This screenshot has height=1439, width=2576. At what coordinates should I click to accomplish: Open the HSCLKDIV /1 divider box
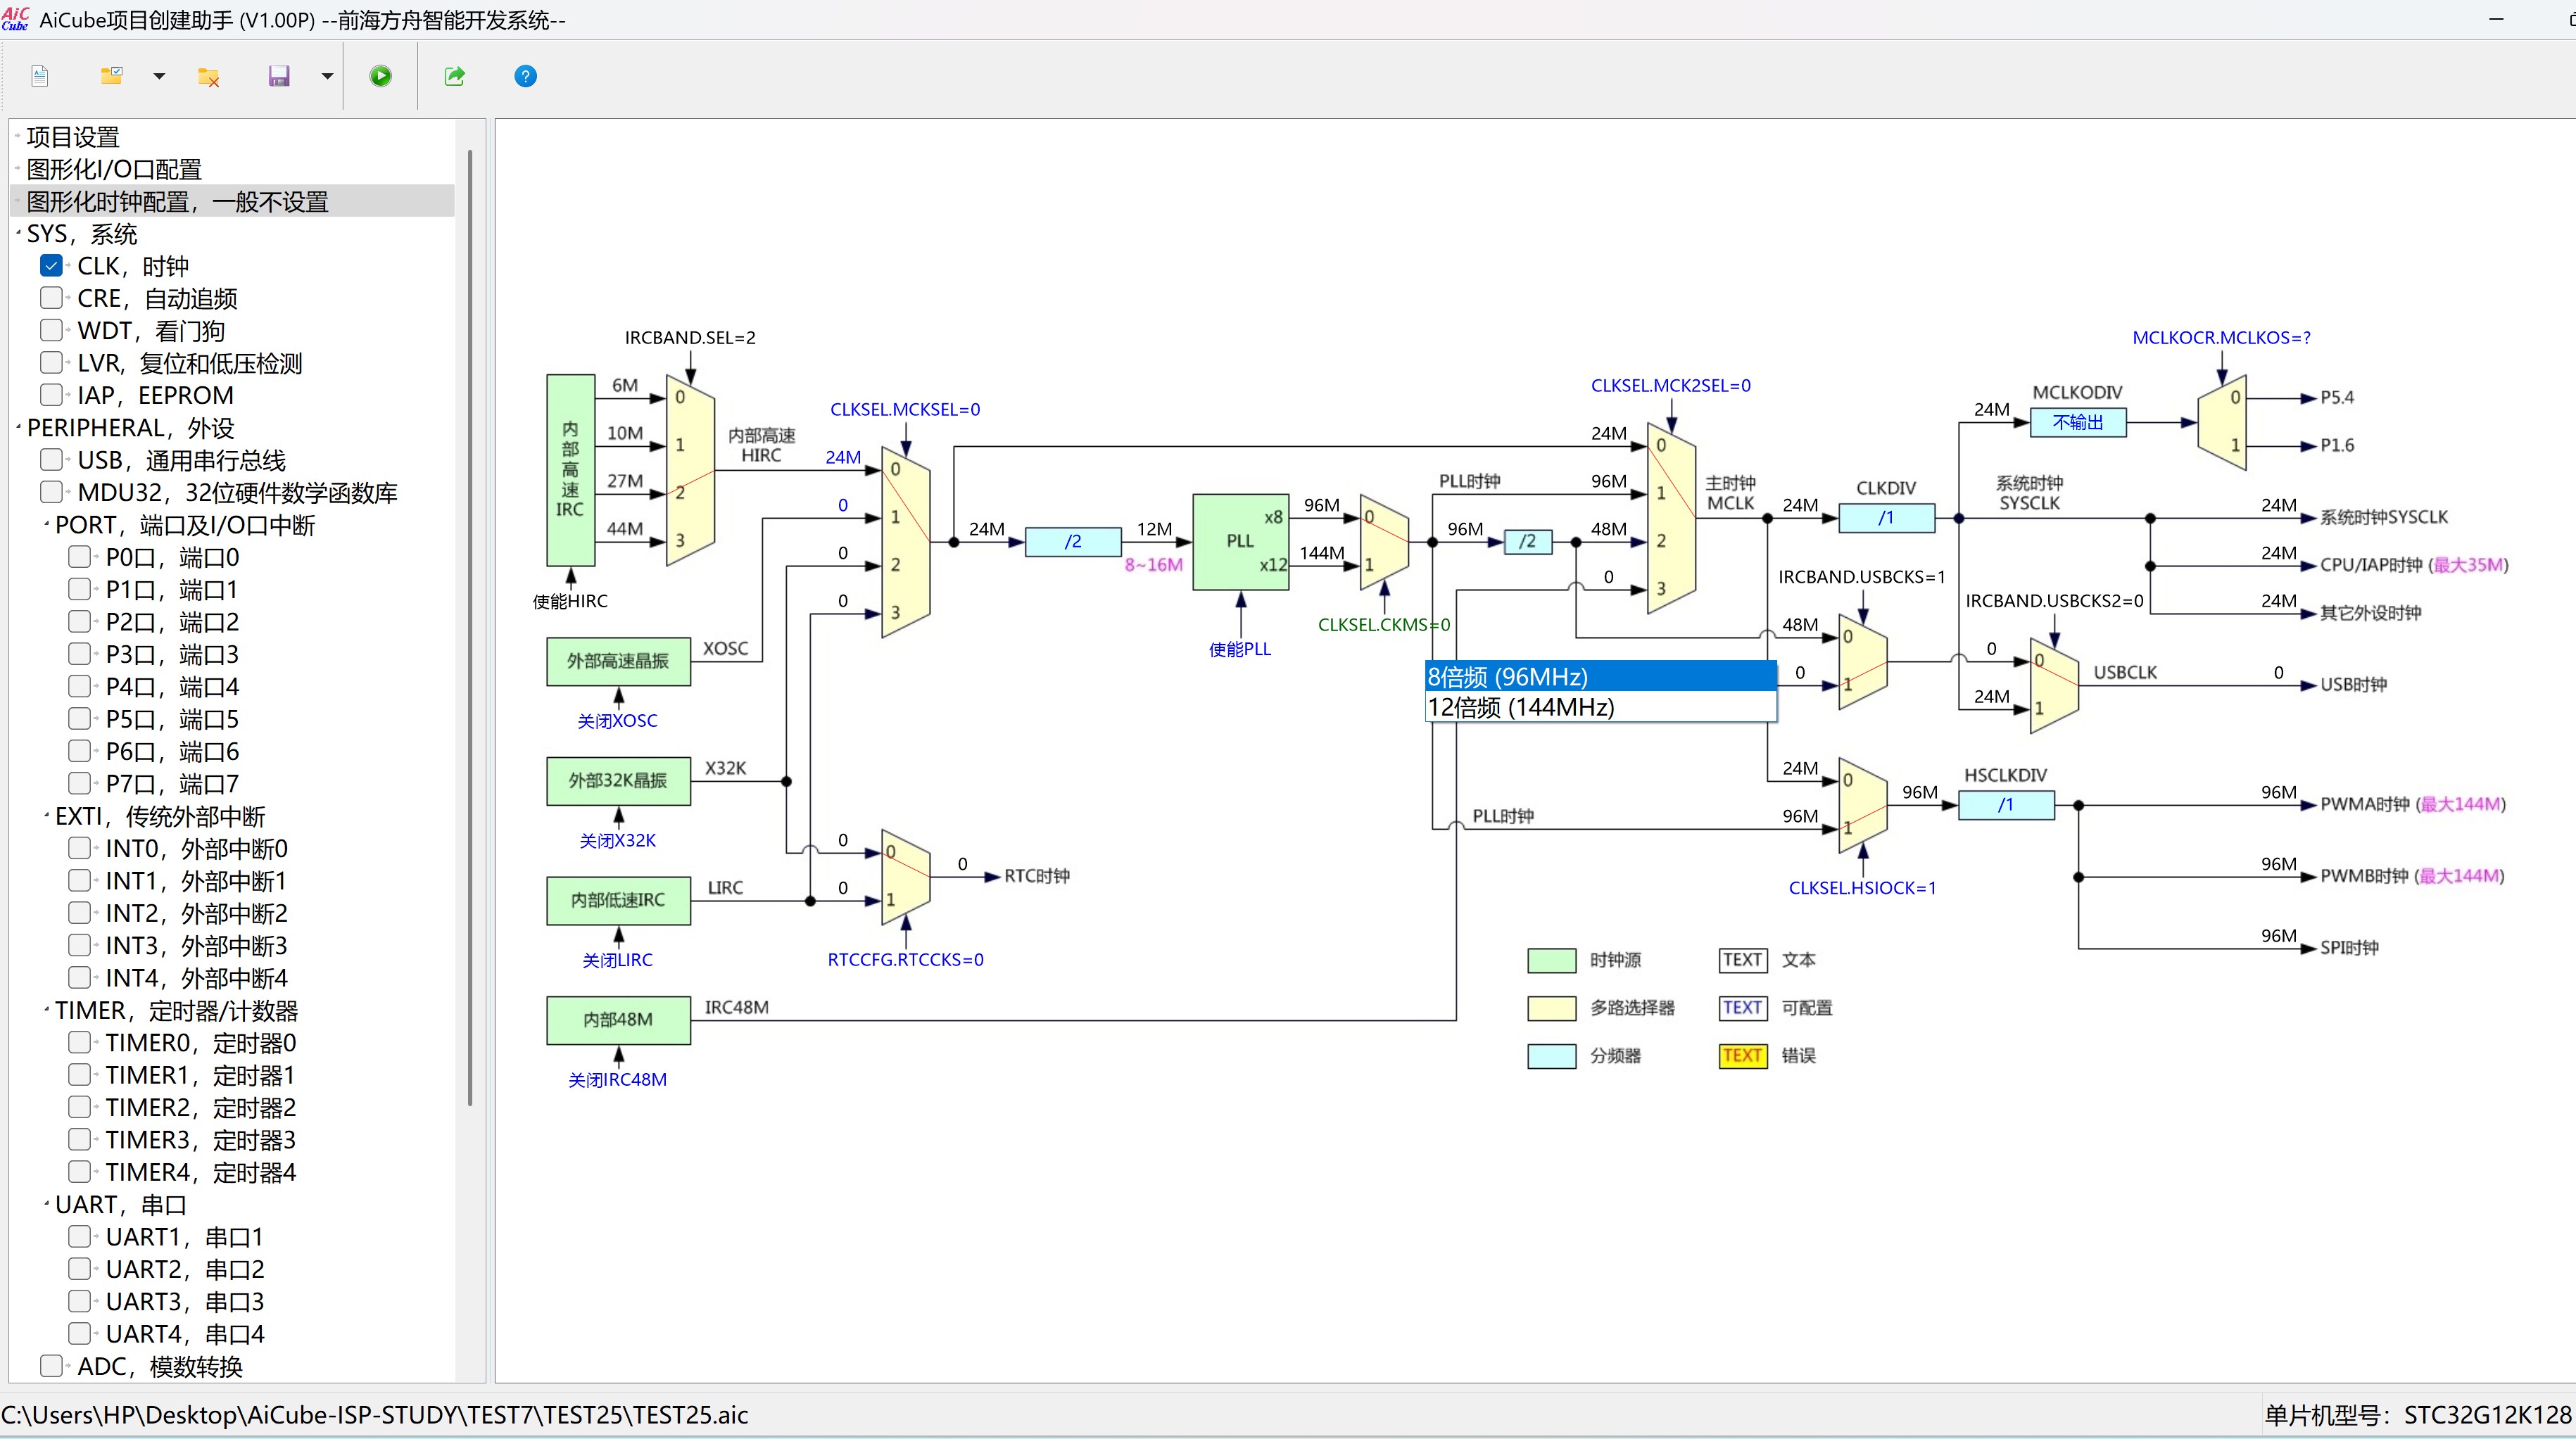click(2006, 805)
